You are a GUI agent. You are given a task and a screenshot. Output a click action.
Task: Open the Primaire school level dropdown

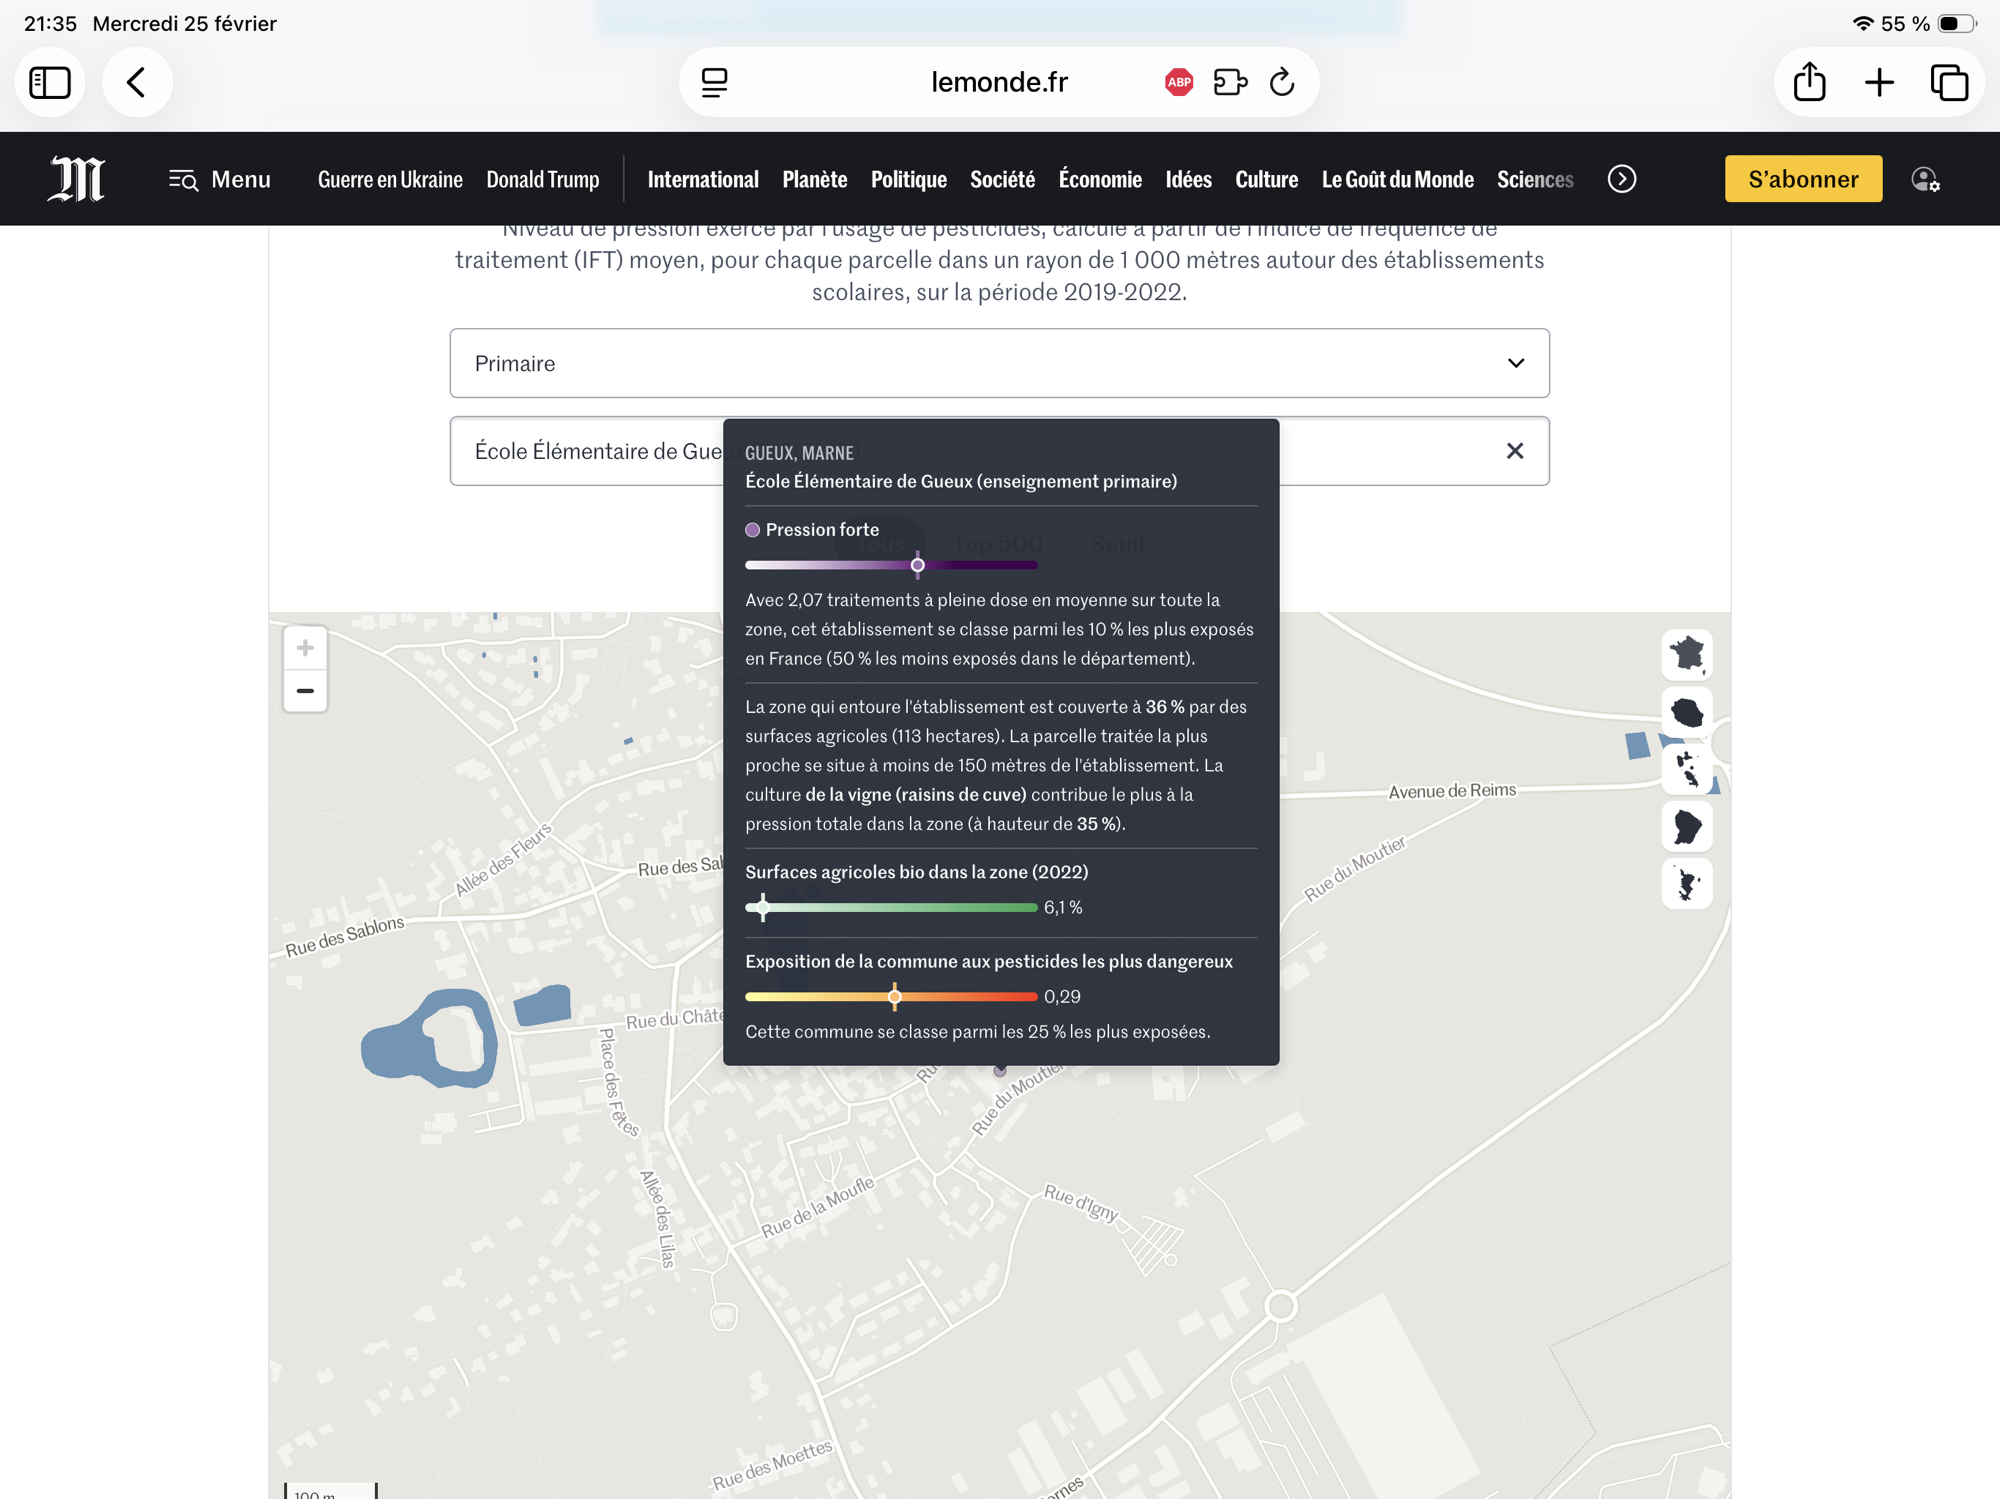(x=999, y=363)
